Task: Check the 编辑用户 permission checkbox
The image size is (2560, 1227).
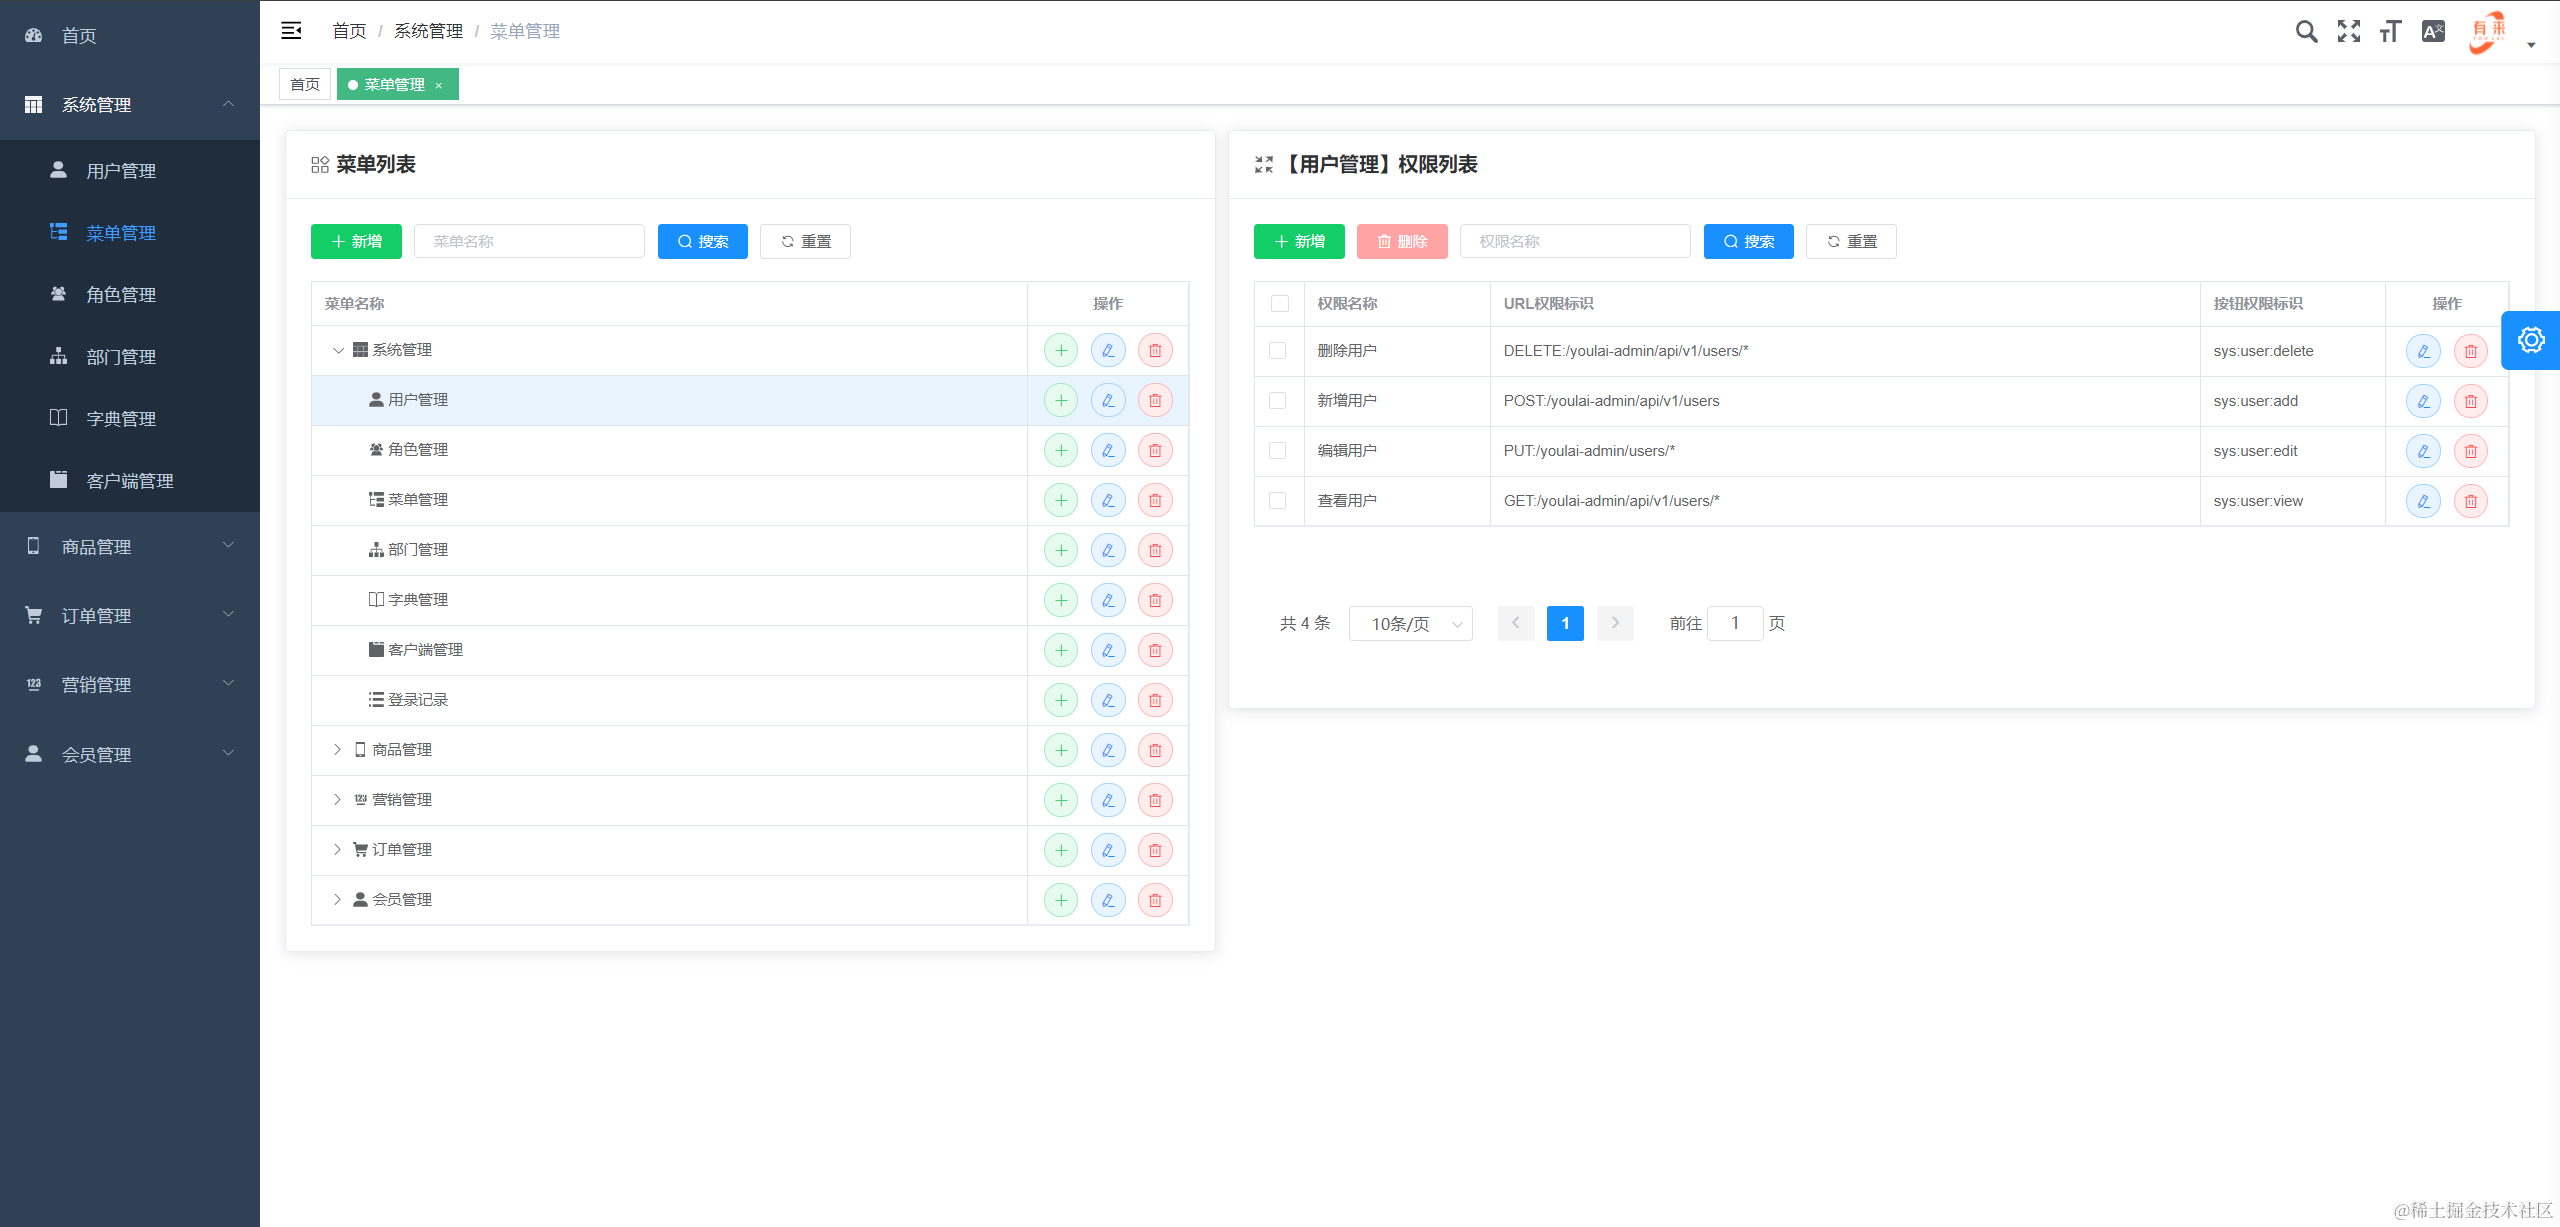Action: [1278, 451]
